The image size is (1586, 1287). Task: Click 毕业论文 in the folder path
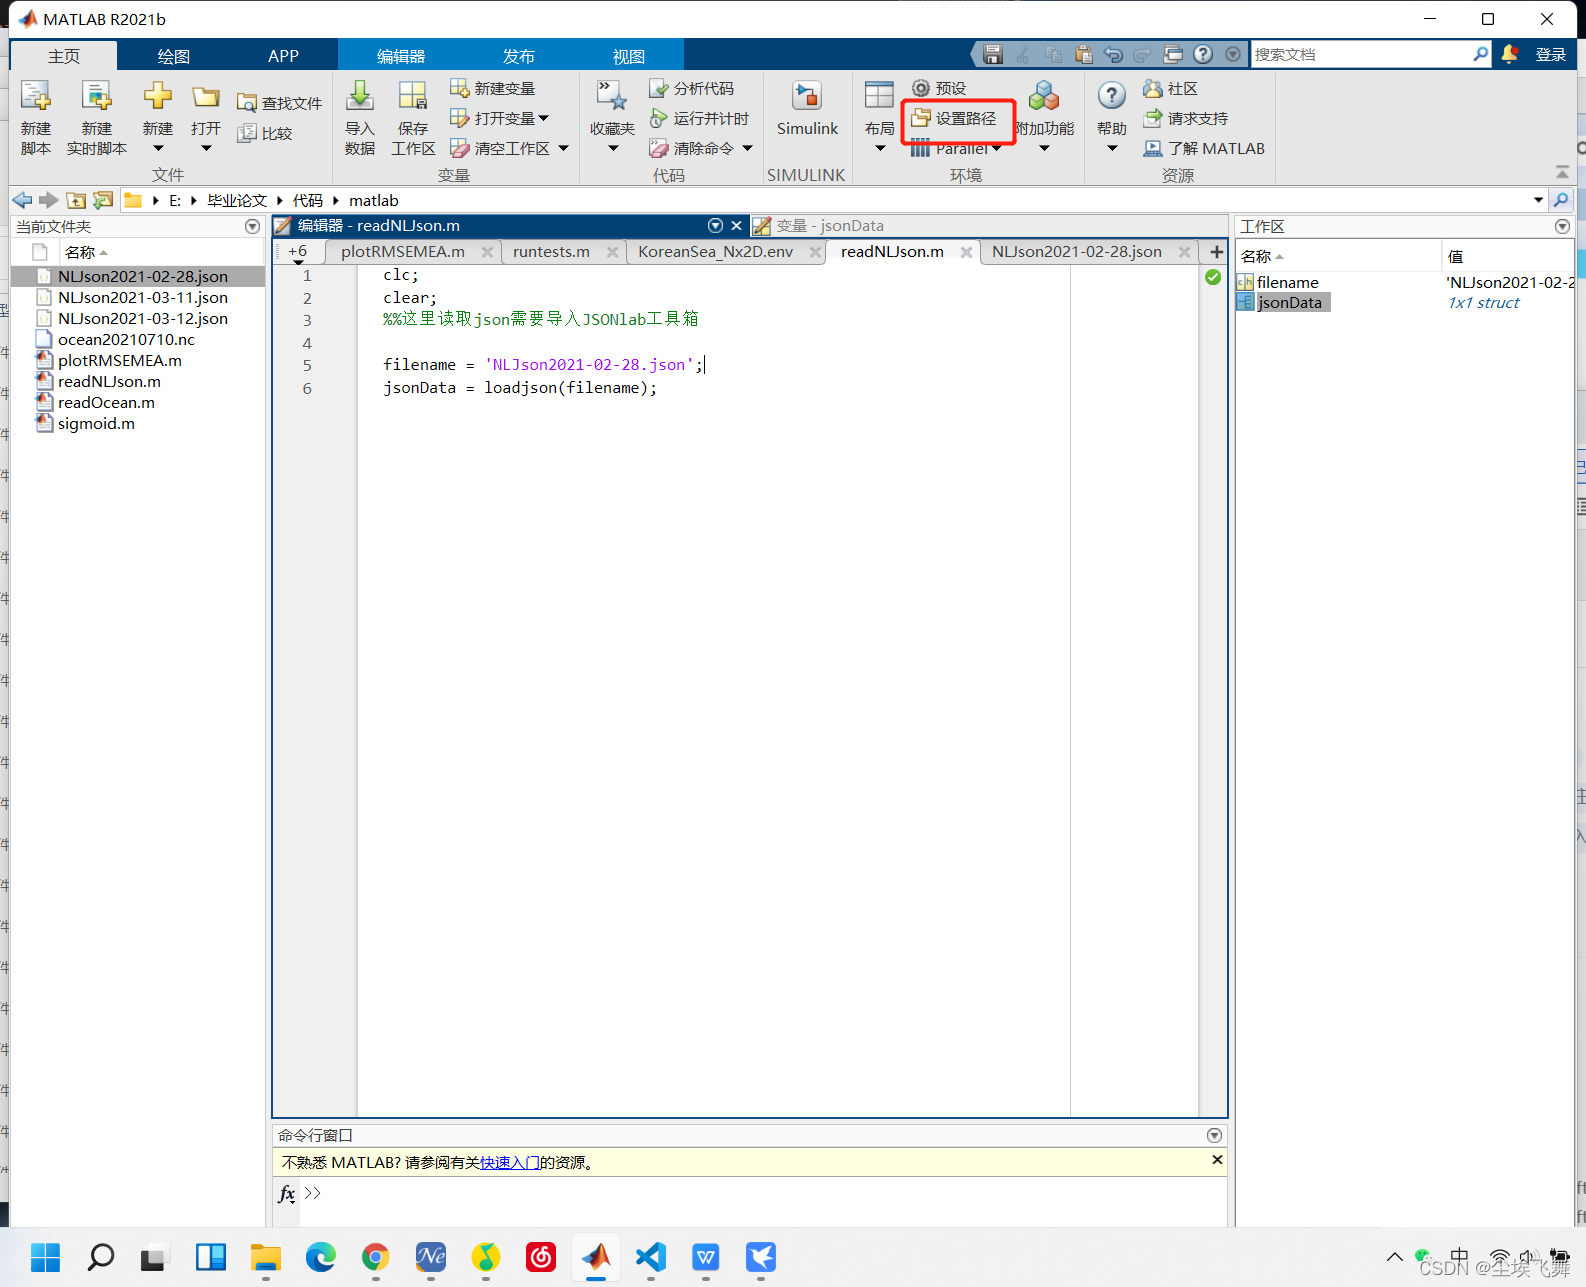[237, 200]
